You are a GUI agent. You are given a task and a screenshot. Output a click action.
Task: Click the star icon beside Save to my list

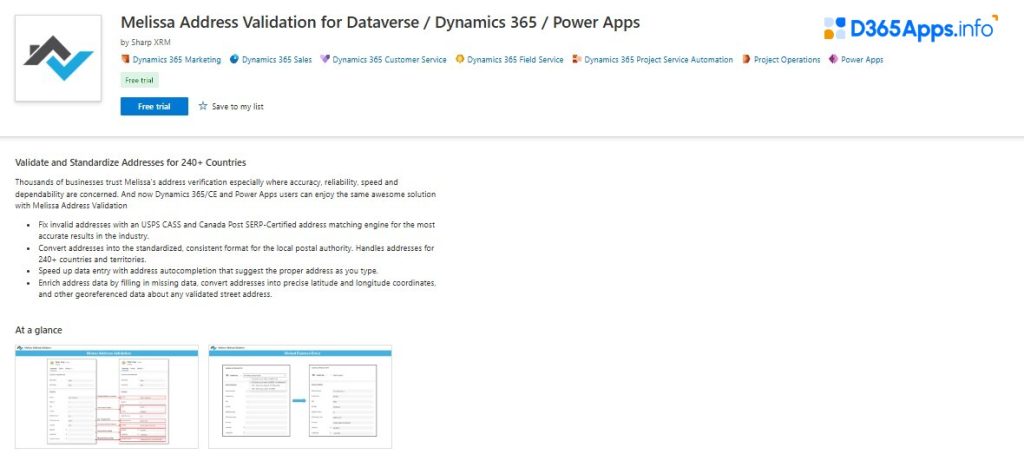pyautogui.click(x=203, y=106)
